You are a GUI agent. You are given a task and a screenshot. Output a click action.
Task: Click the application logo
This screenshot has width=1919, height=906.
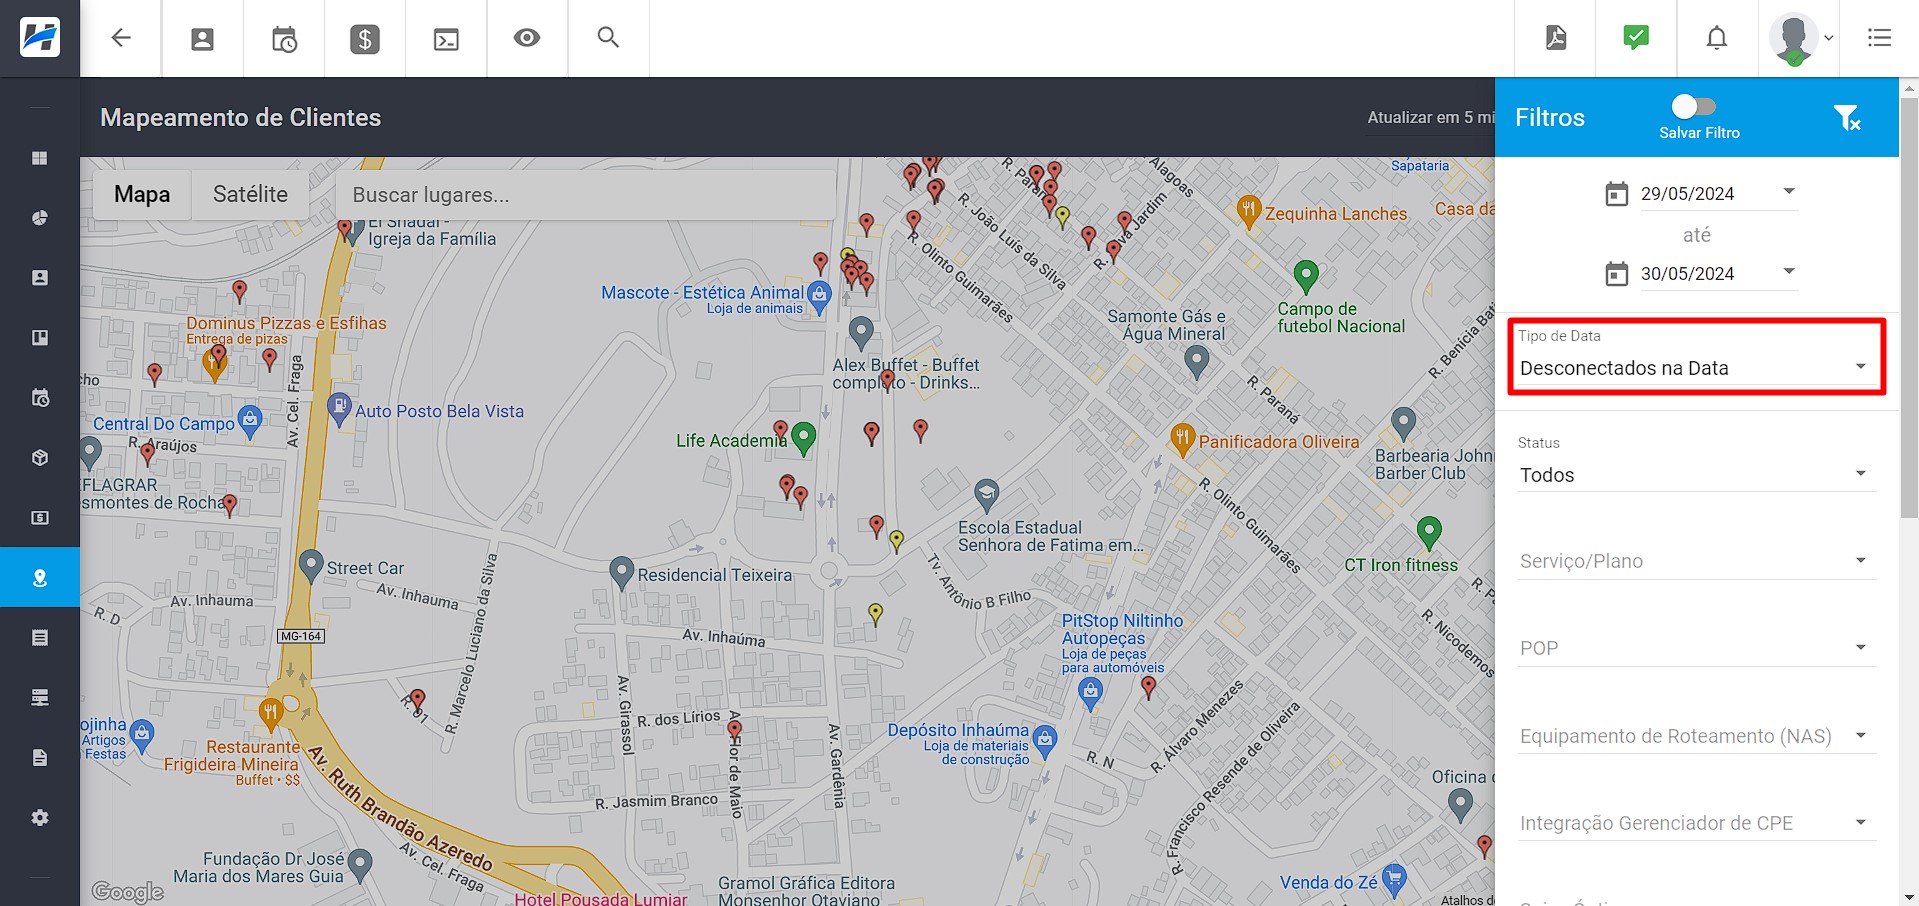coord(40,38)
